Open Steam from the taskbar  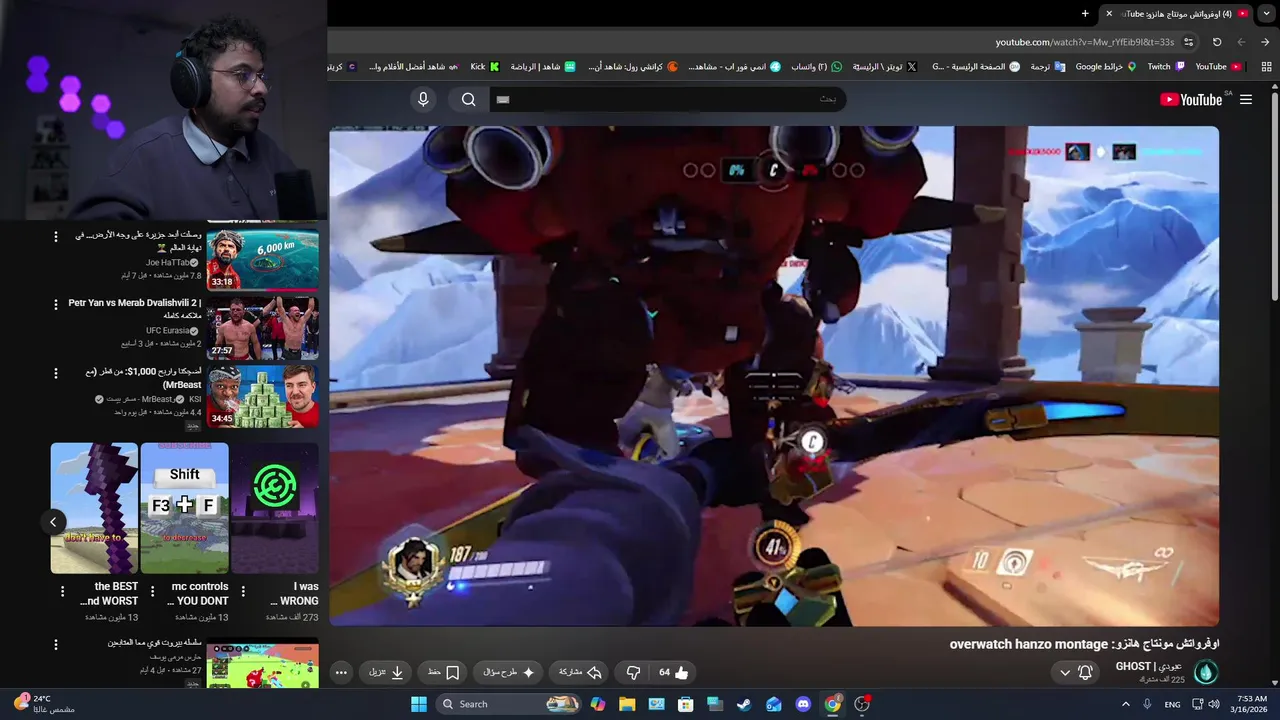point(744,704)
